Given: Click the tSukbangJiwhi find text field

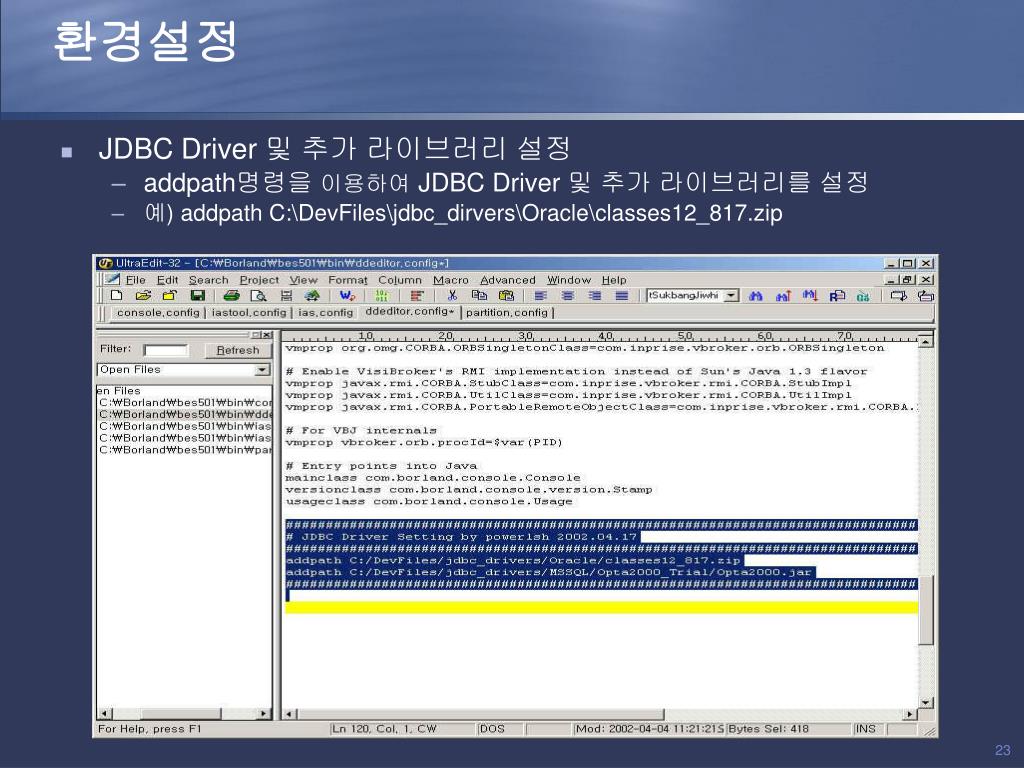Looking at the screenshot, I should [686, 296].
